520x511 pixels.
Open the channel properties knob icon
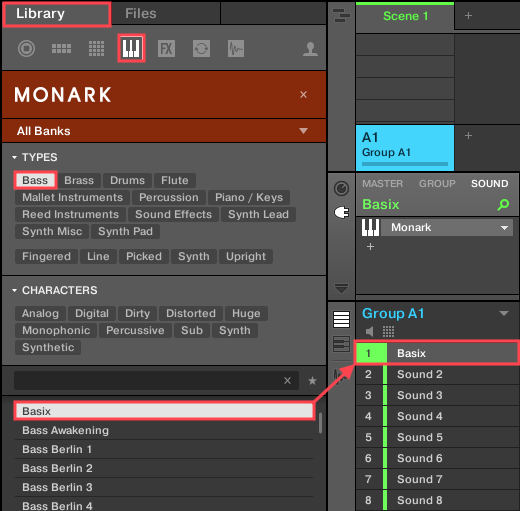tap(341, 189)
